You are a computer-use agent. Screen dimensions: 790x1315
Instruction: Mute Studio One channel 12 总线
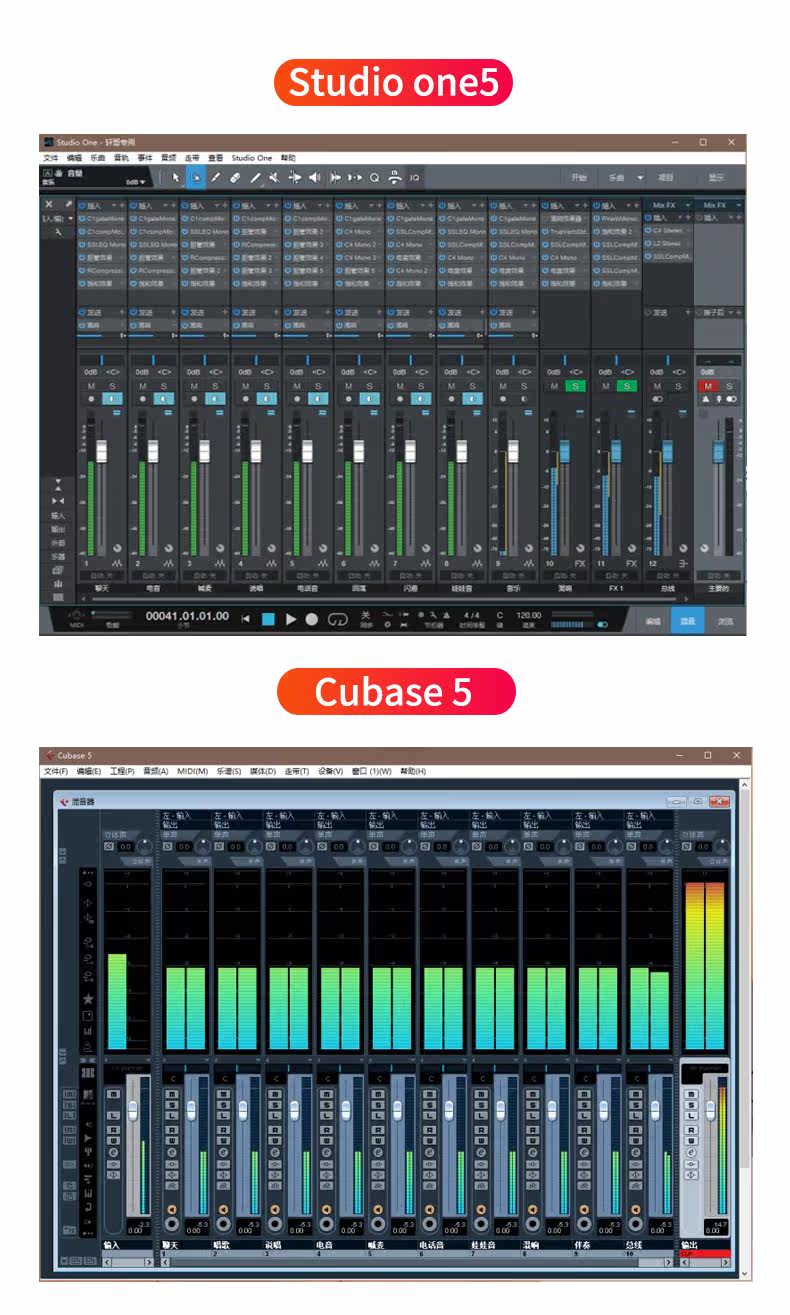pyautogui.click(x=657, y=386)
